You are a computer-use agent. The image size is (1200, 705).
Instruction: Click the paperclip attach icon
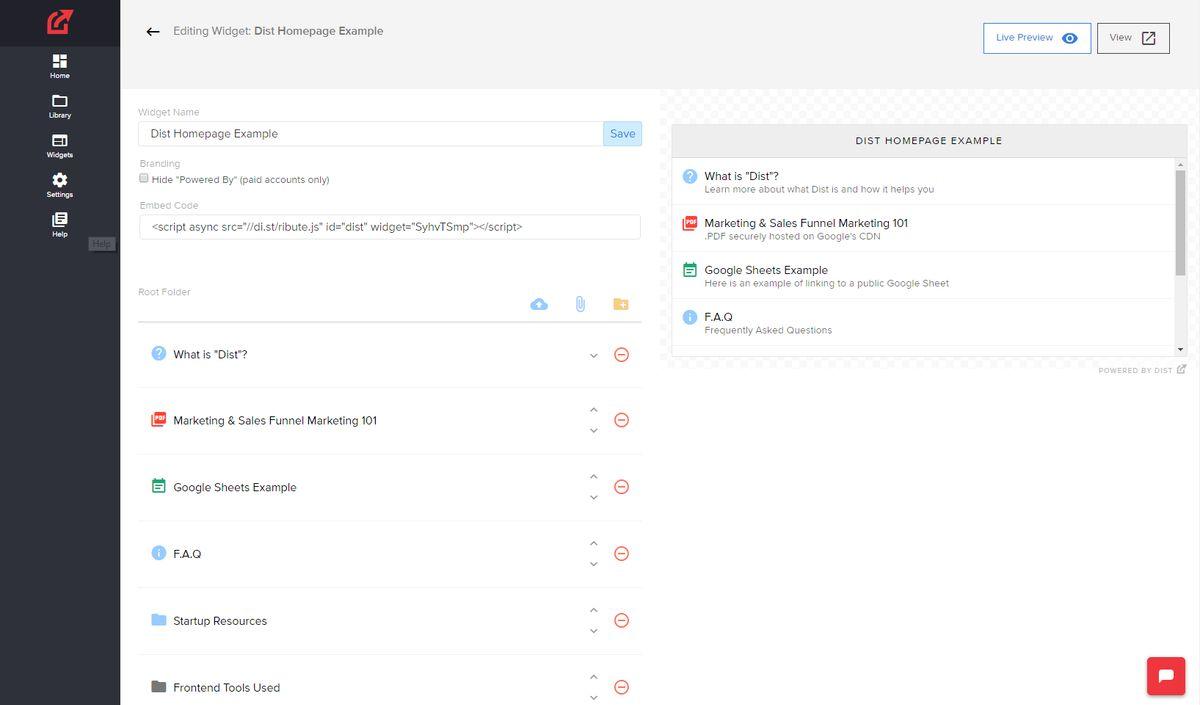pyautogui.click(x=580, y=304)
